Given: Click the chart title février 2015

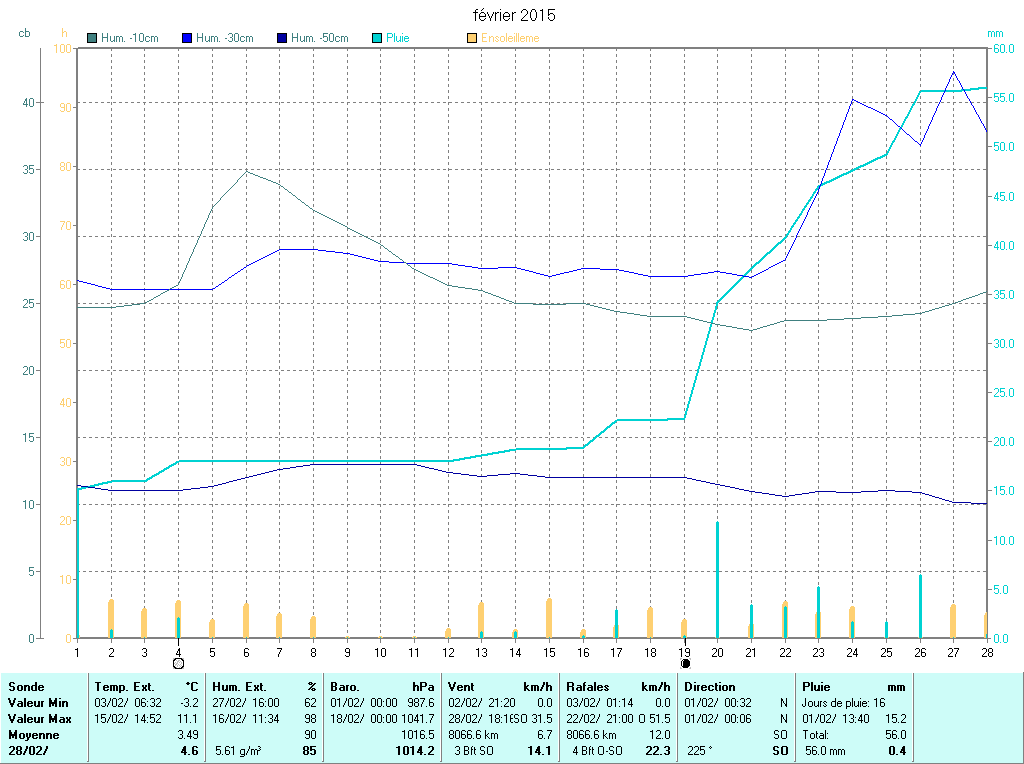Looking at the screenshot, I should [514, 16].
